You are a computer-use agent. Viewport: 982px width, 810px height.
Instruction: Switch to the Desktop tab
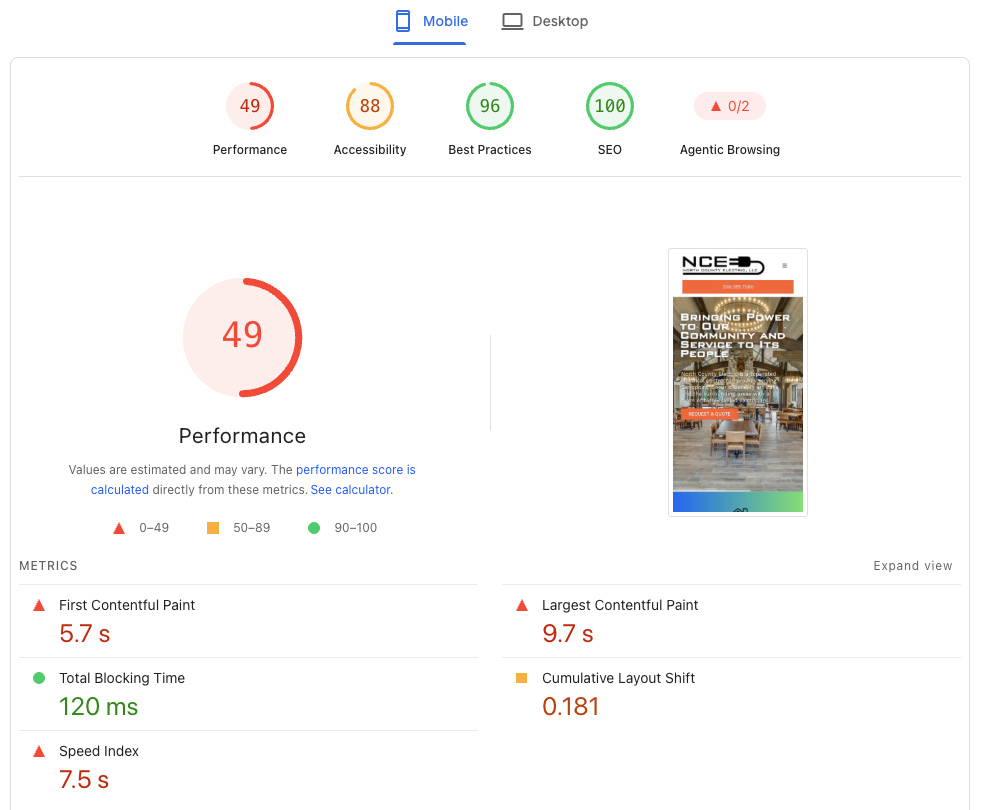click(544, 21)
